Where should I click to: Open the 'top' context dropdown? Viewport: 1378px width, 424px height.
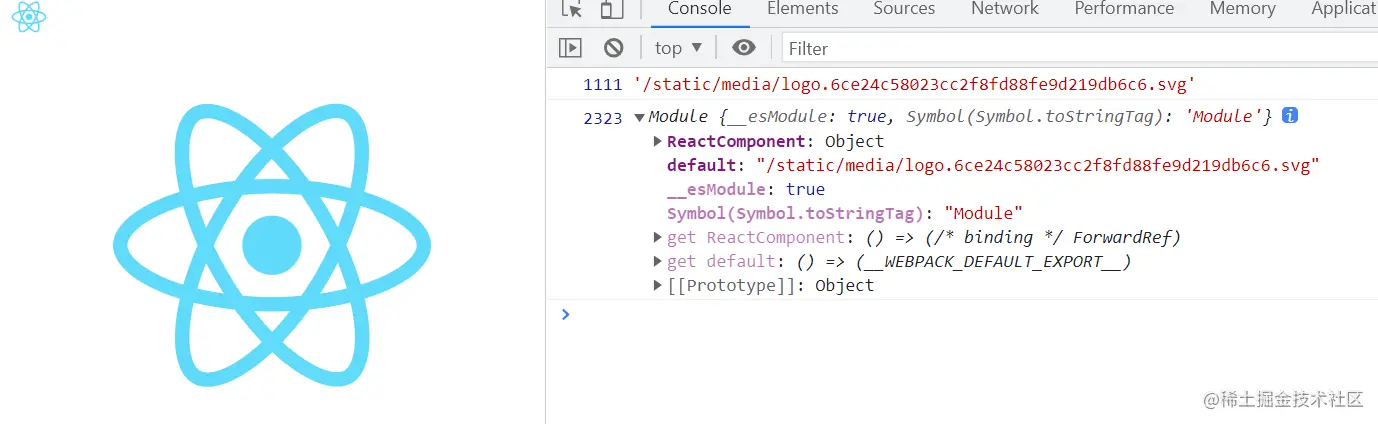click(x=679, y=47)
